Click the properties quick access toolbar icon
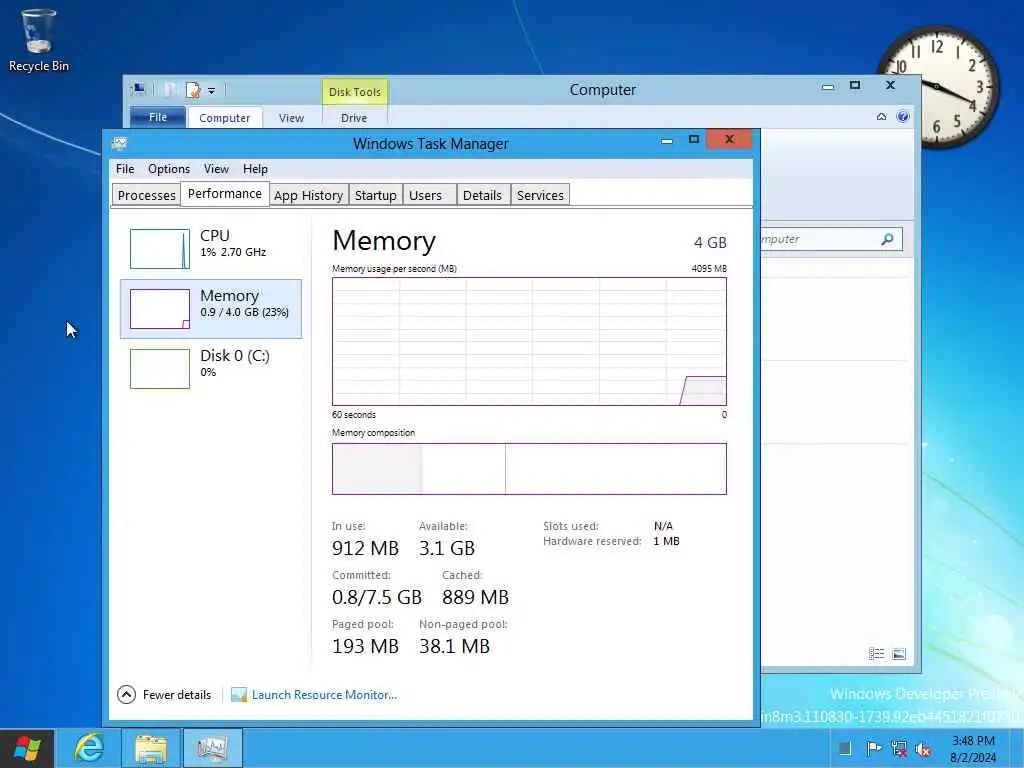This screenshot has height=768, width=1024. 193,90
